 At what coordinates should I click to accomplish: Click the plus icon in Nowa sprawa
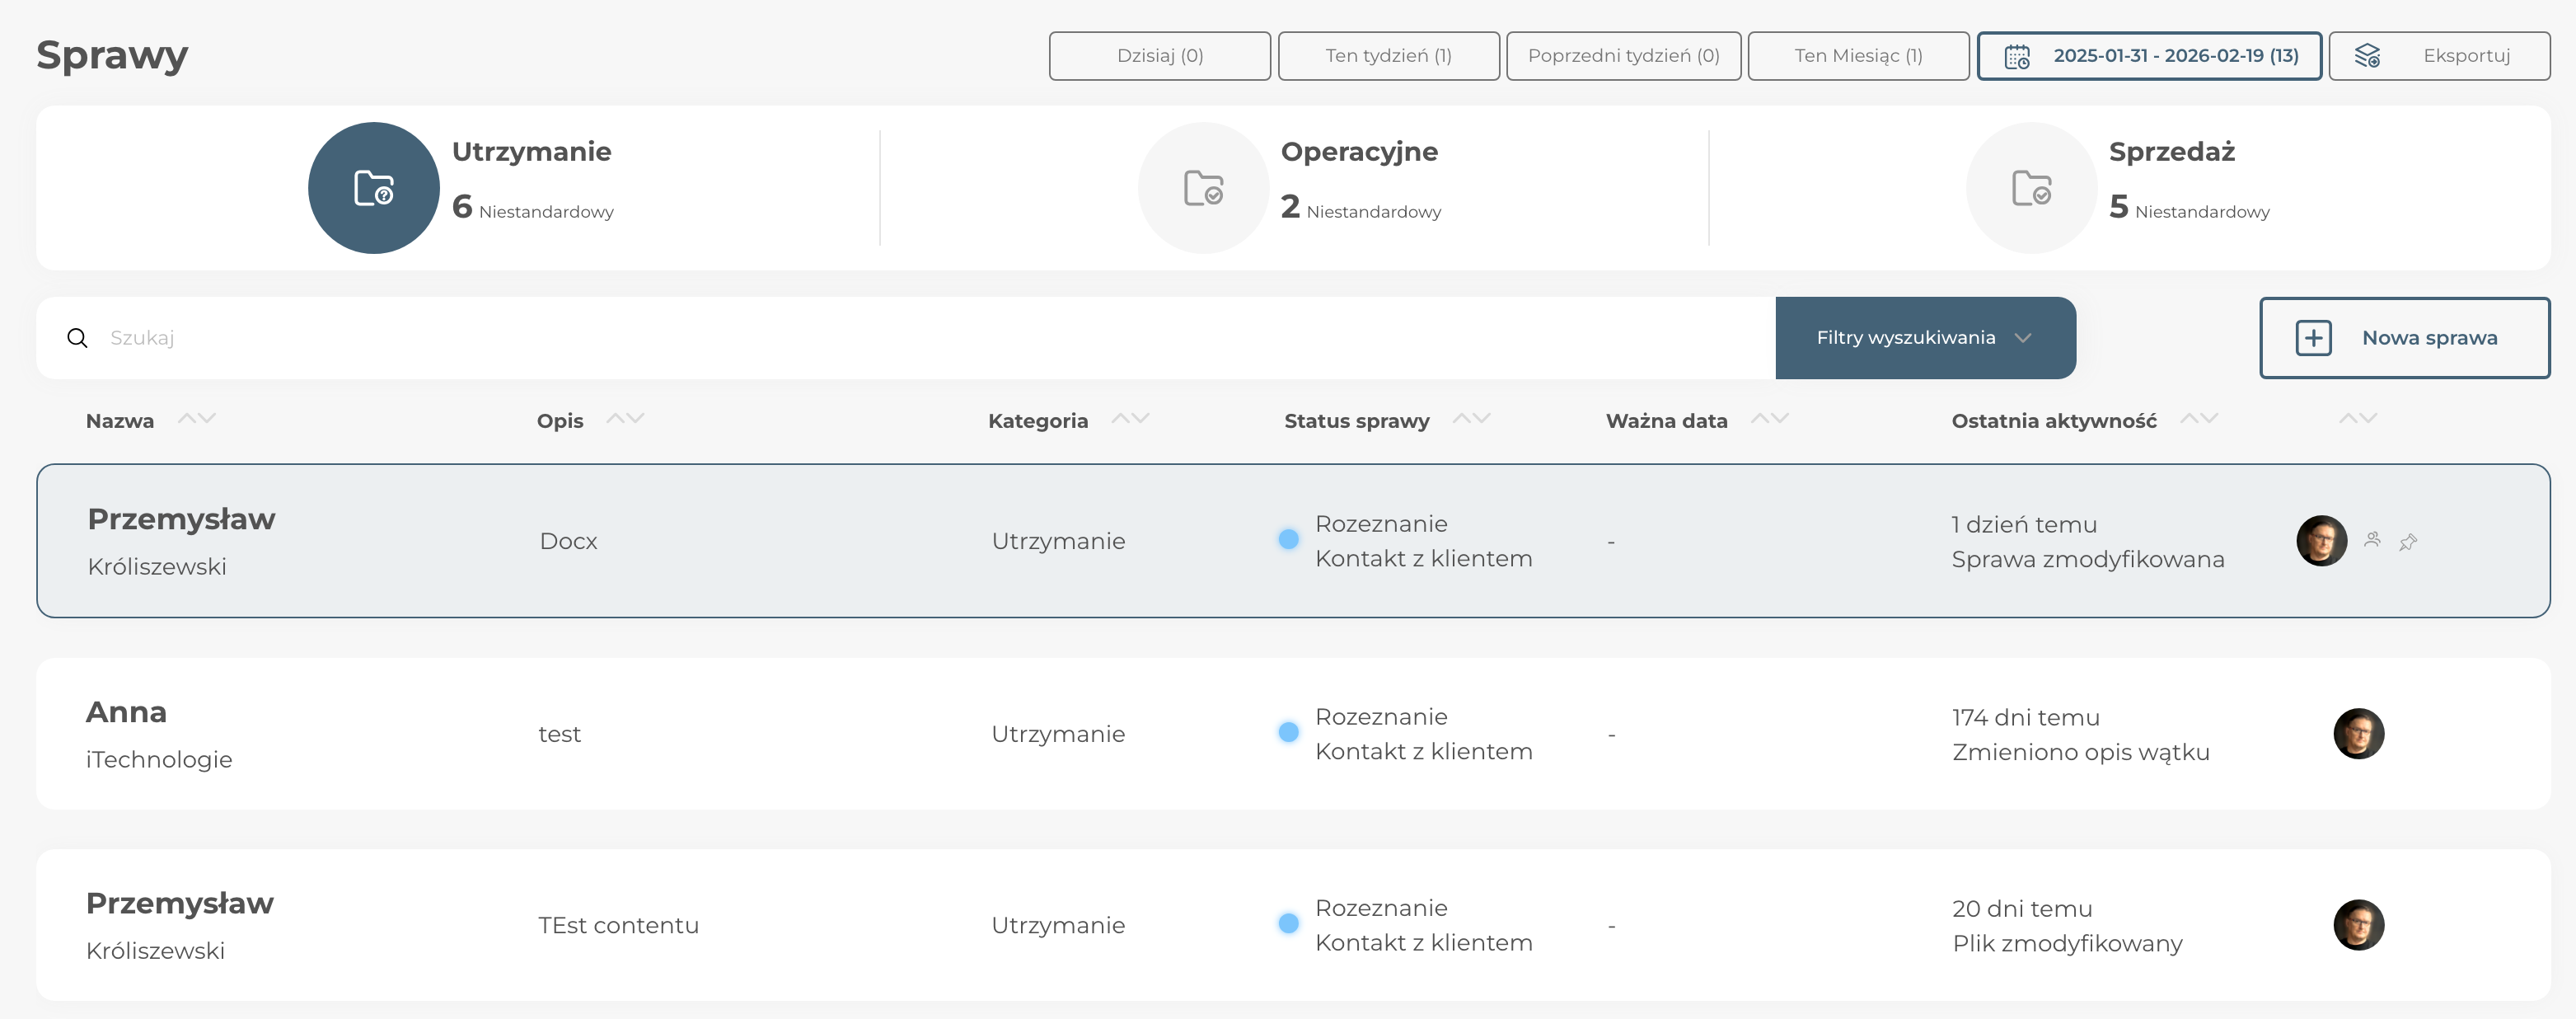(2313, 338)
